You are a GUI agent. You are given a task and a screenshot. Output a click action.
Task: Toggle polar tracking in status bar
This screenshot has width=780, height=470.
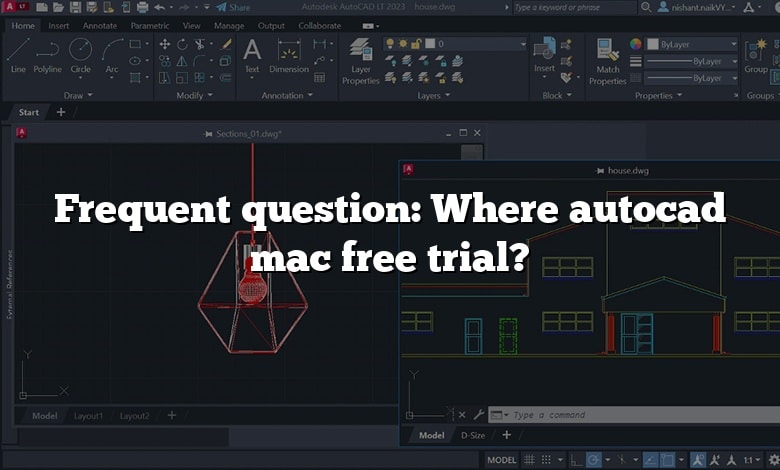[593, 460]
